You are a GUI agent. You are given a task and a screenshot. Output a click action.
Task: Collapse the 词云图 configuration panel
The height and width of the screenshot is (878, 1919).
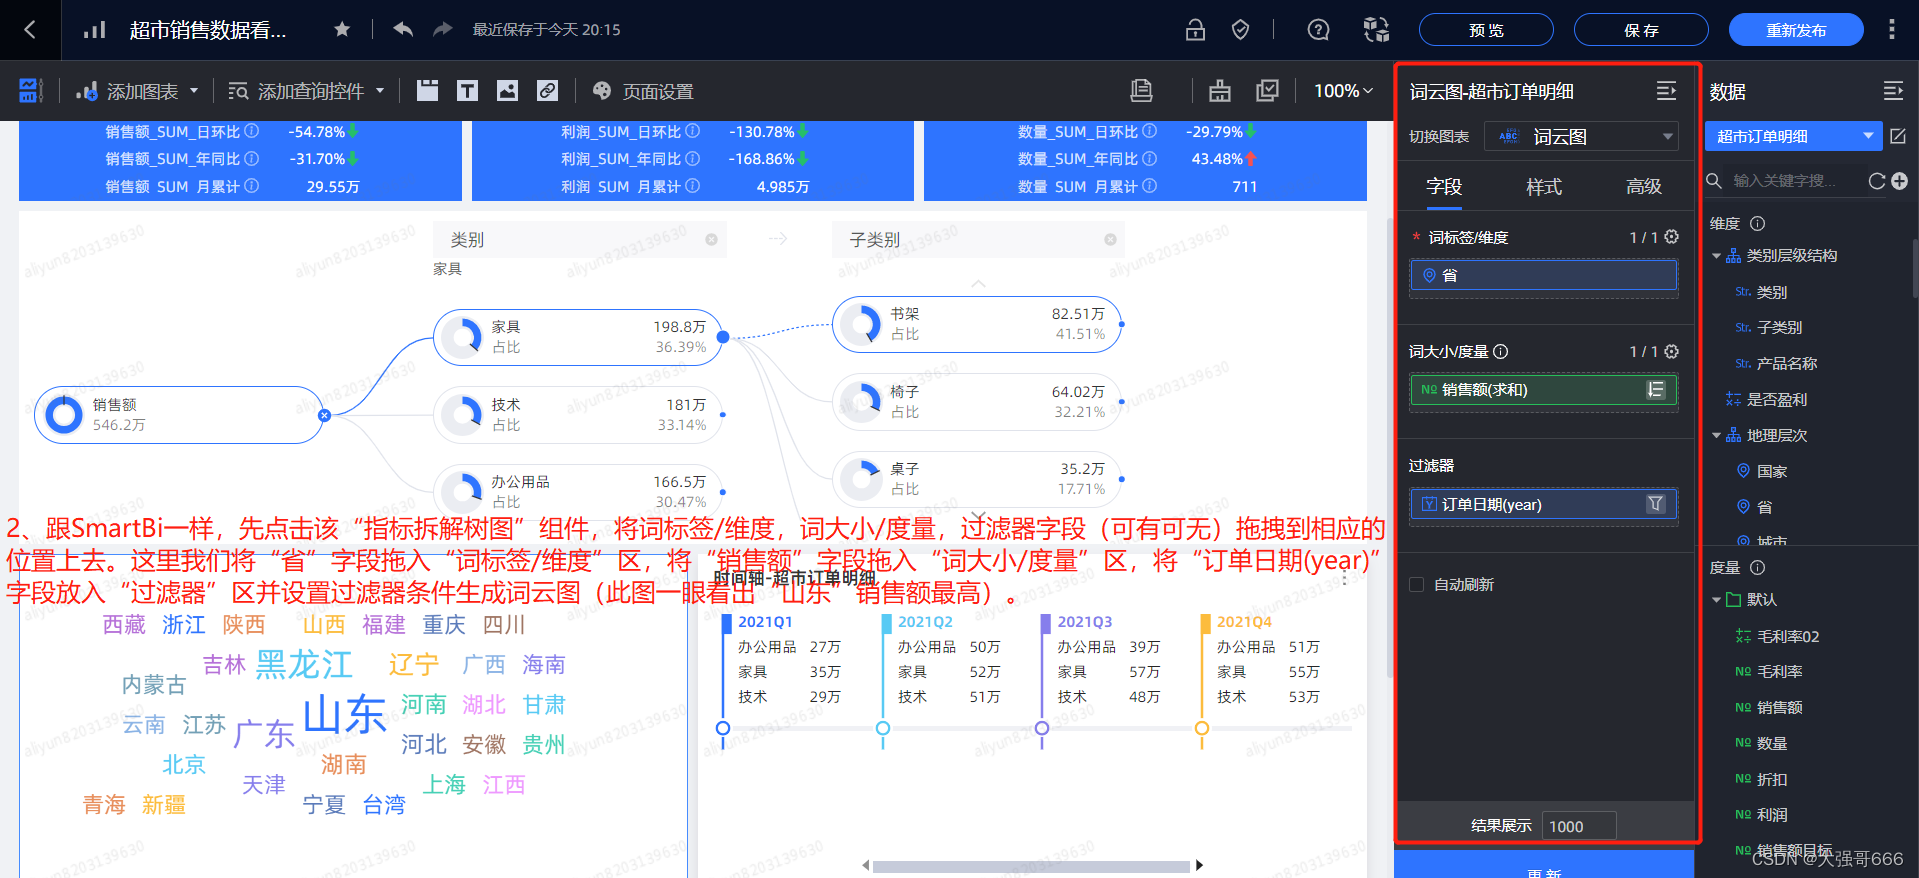[1666, 91]
